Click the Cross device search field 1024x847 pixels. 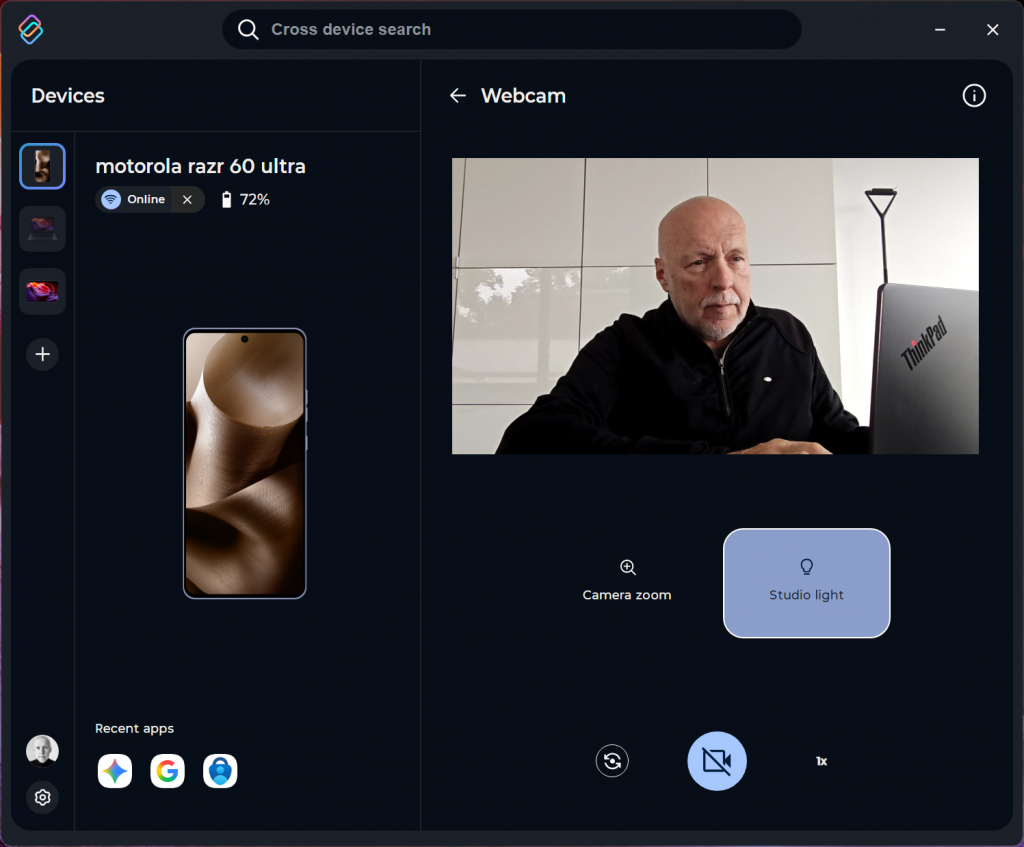[511, 30]
